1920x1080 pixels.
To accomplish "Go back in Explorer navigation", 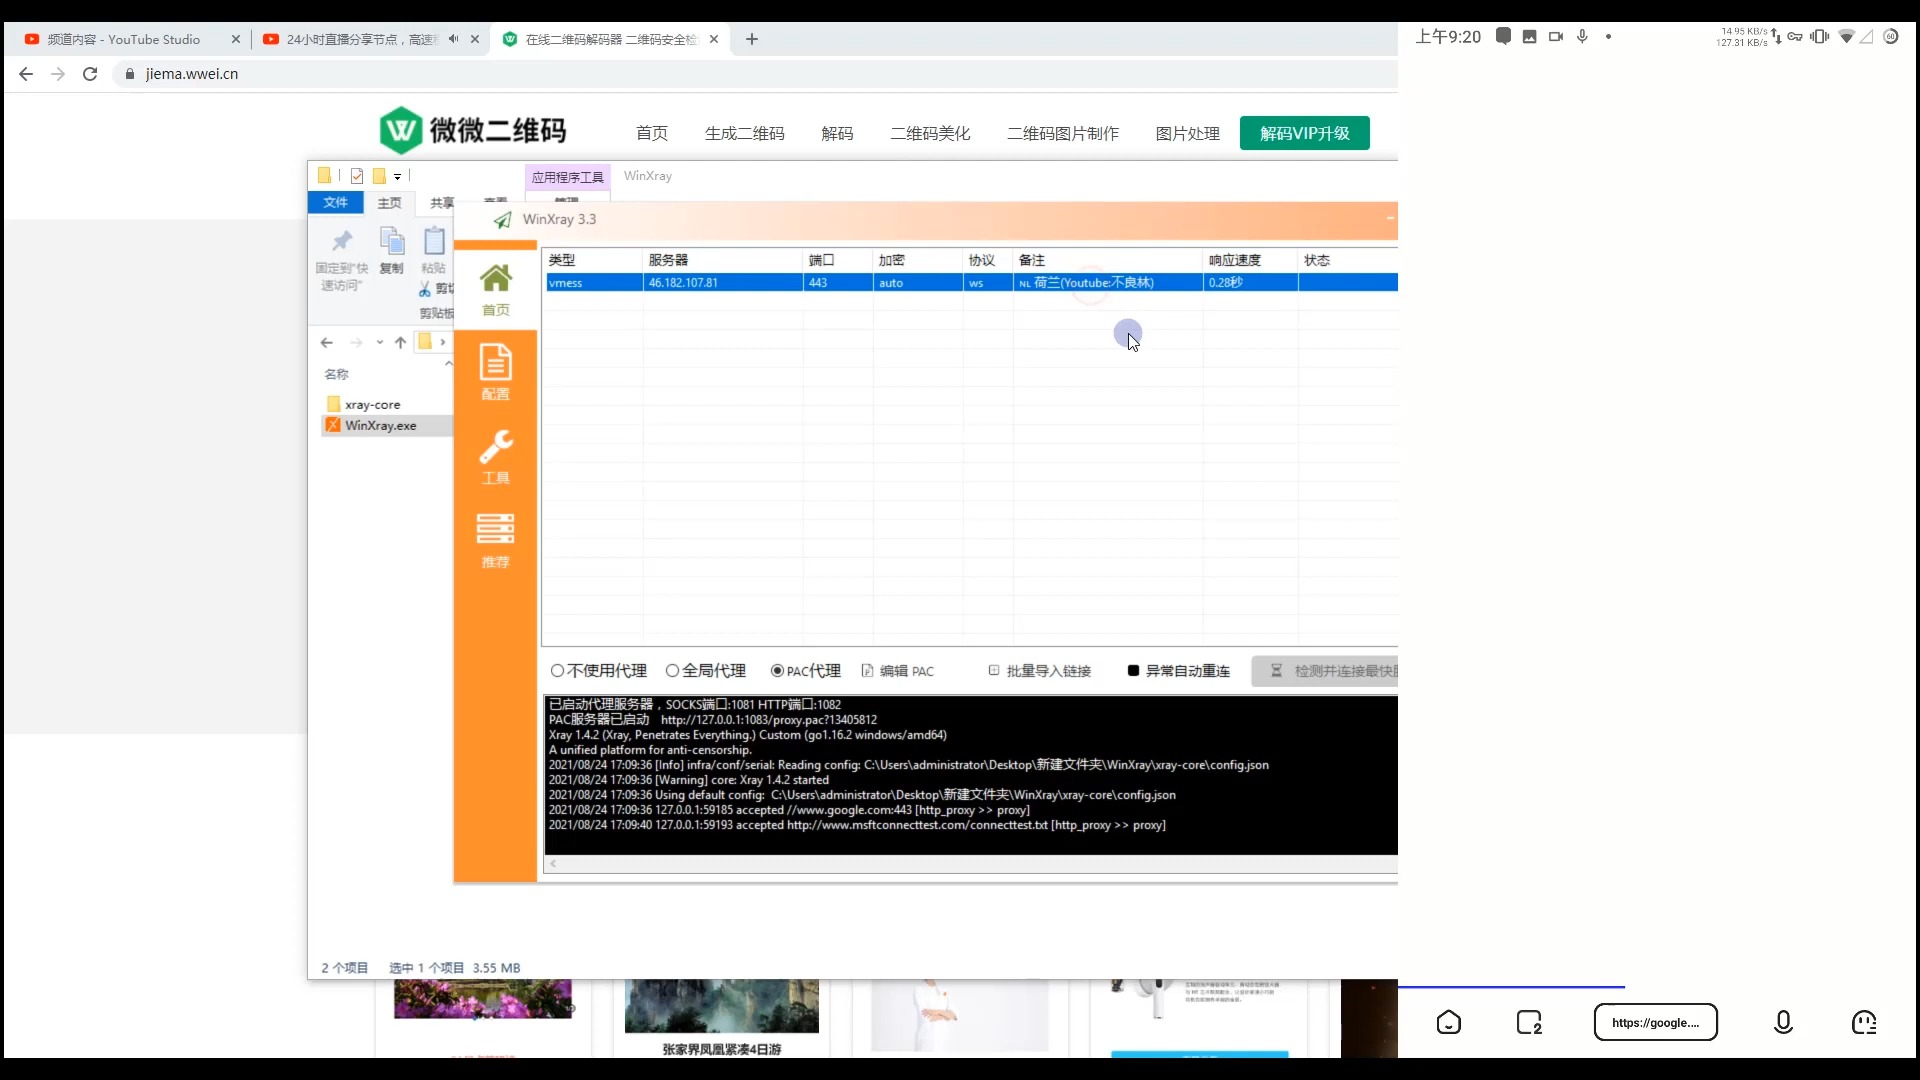I will 327,343.
